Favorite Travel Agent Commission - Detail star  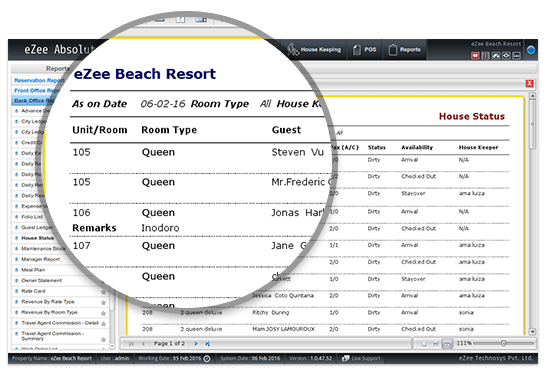[x=103, y=324]
